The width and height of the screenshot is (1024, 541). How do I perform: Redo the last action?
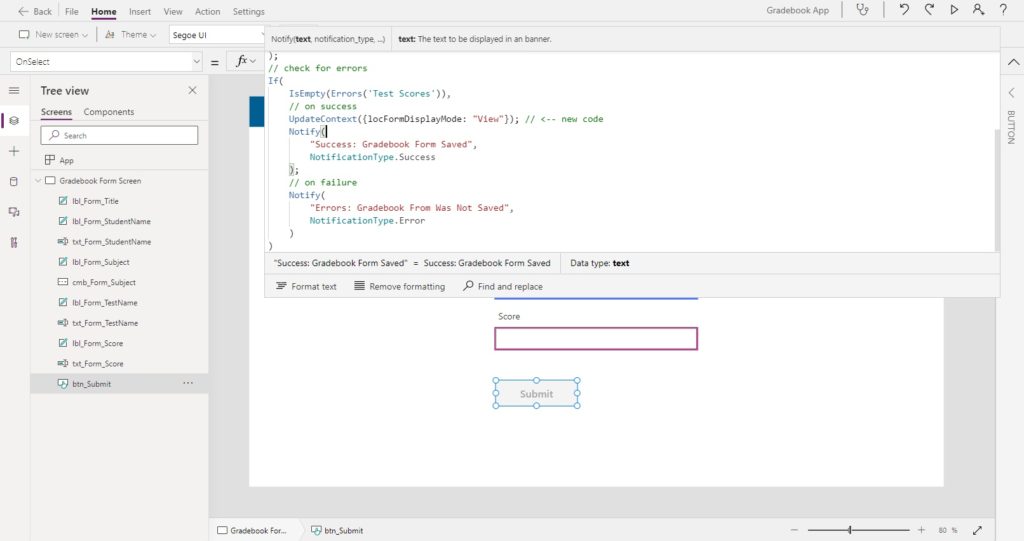pyautogui.click(x=929, y=10)
